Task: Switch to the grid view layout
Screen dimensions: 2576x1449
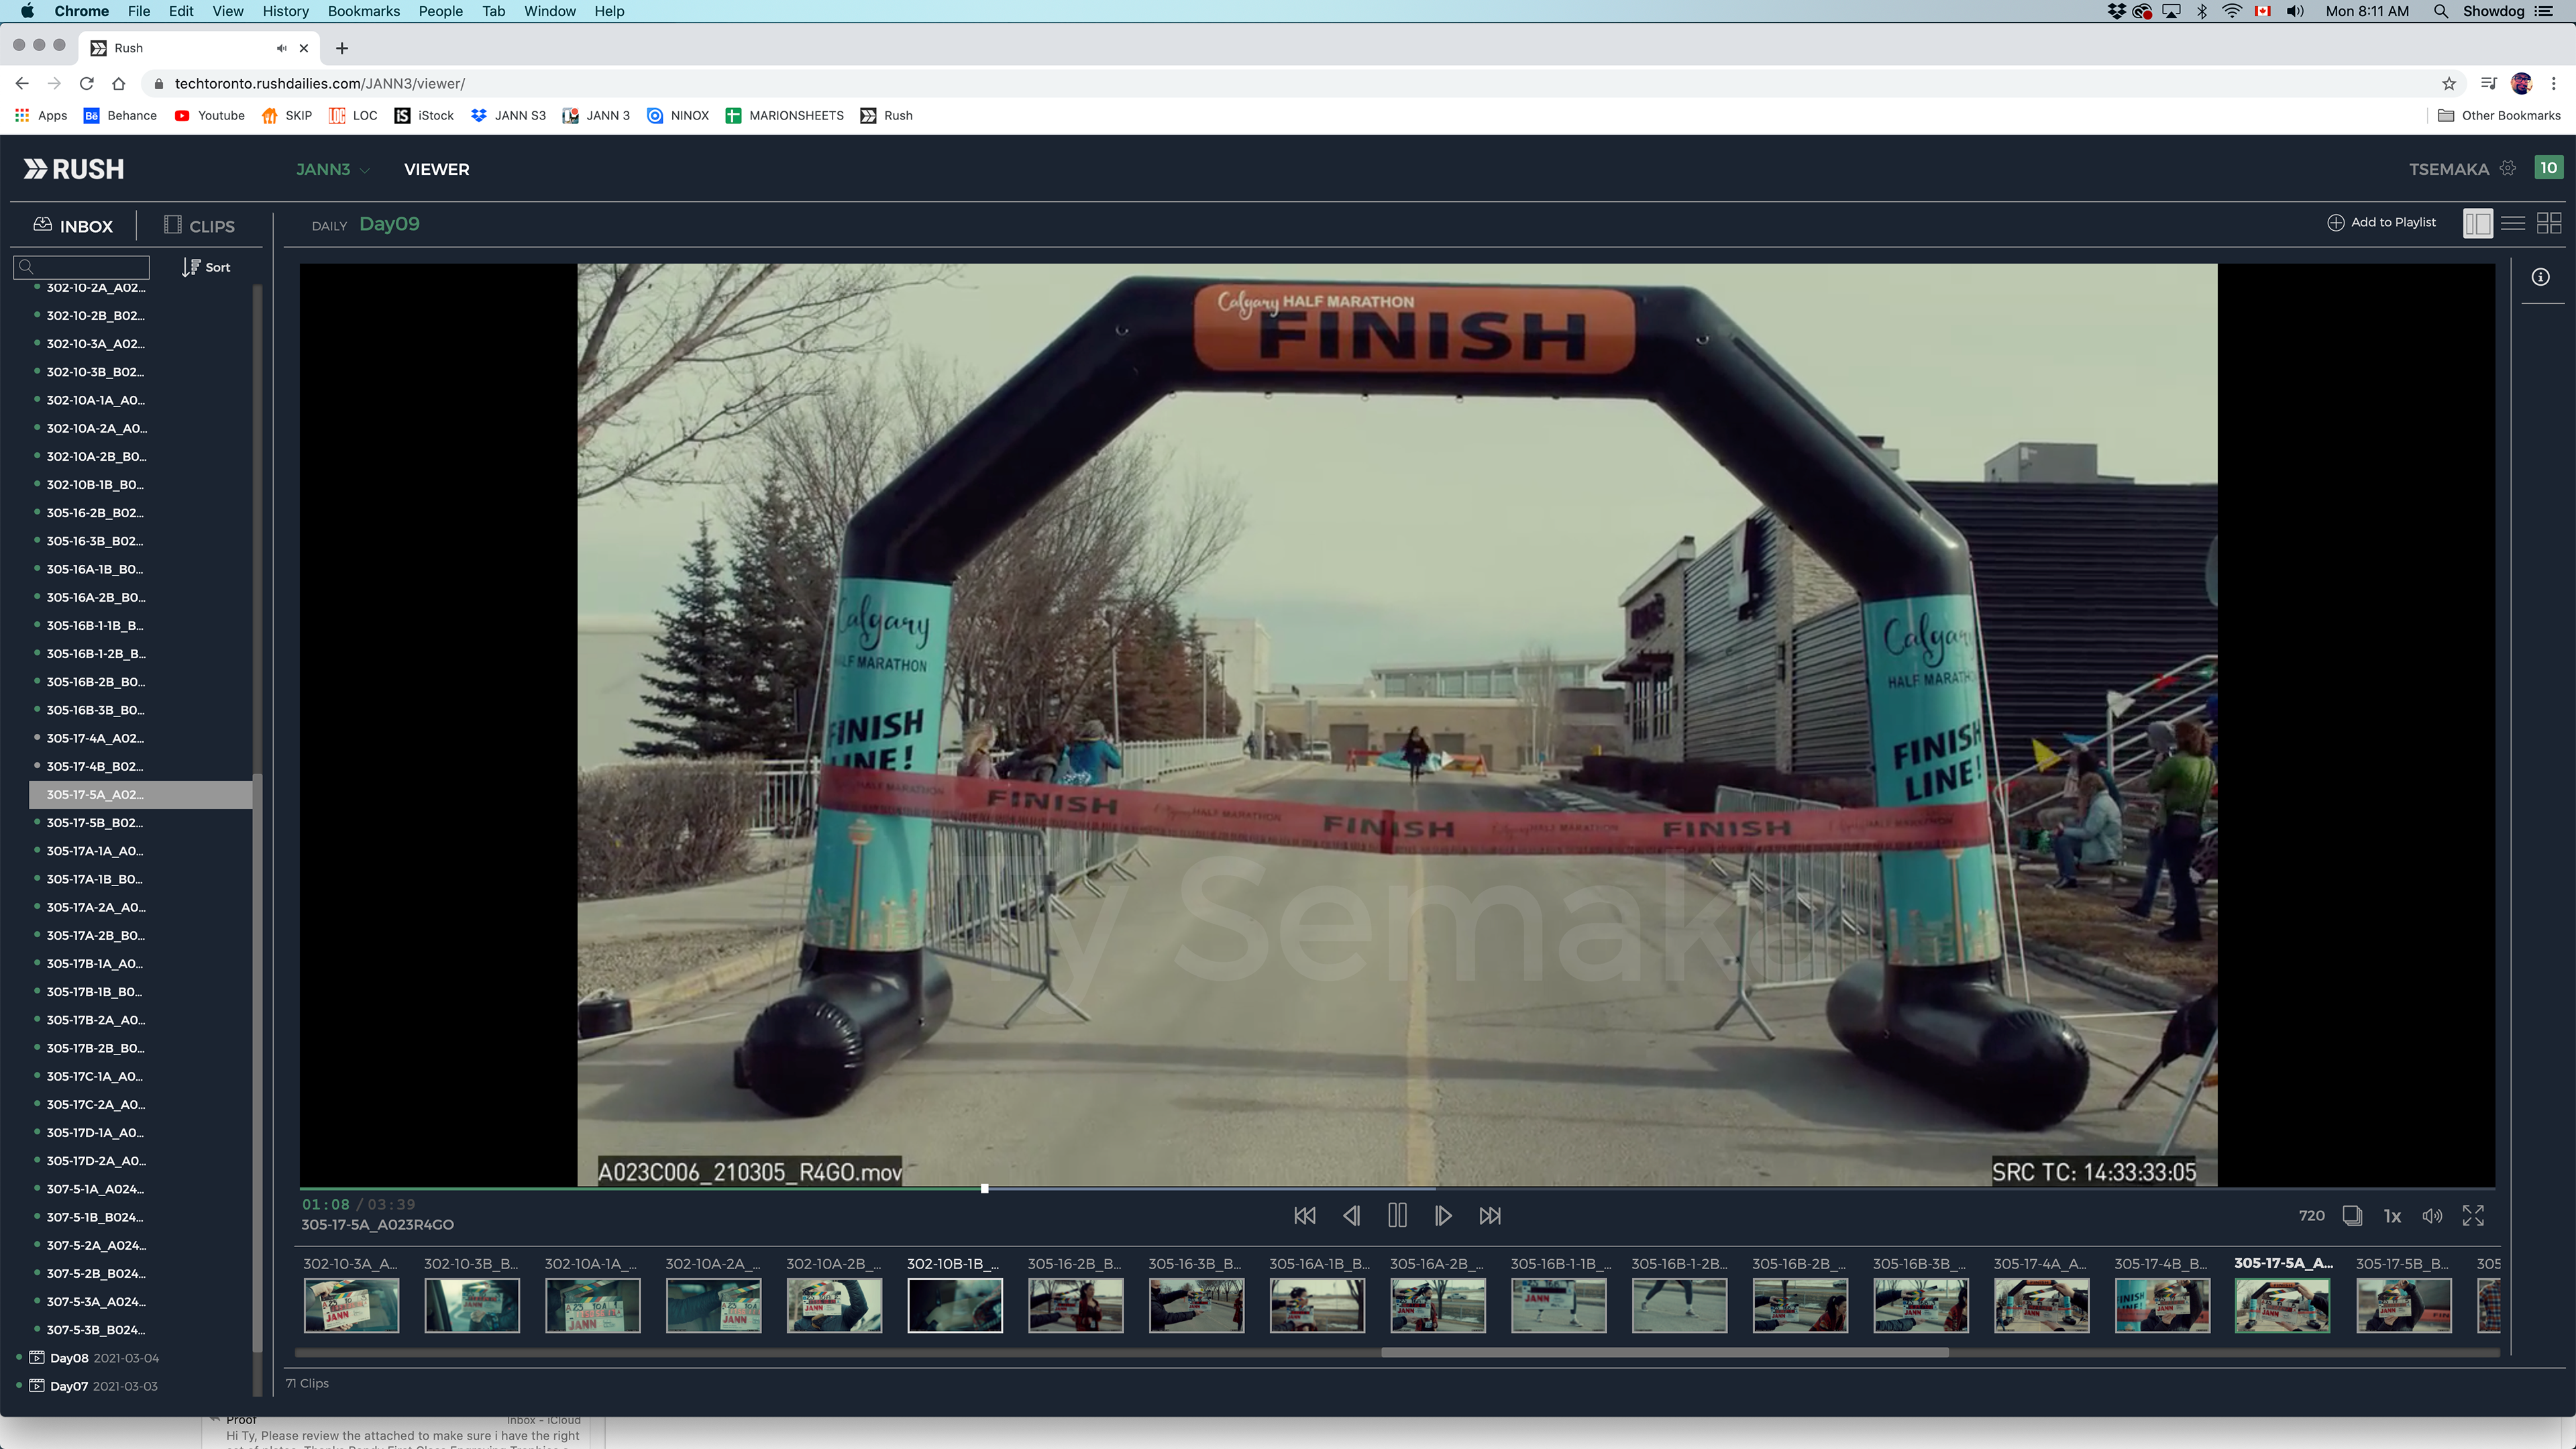Action: click(x=2549, y=223)
